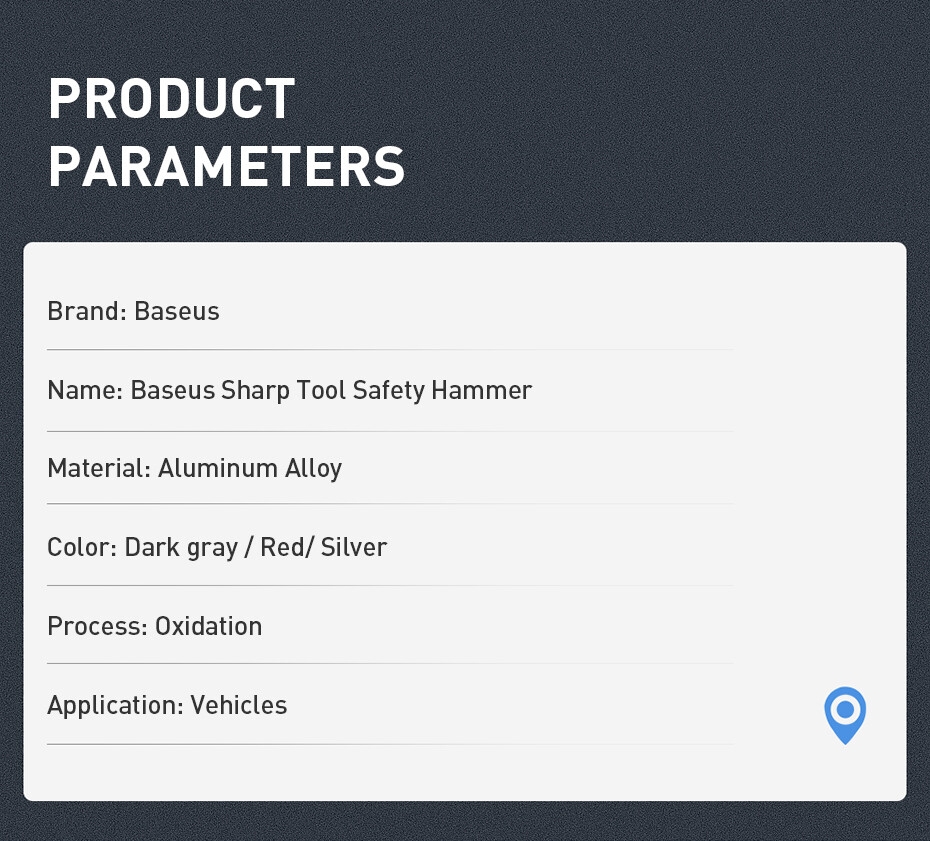Image resolution: width=930 pixels, height=841 pixels.
Task: Click the 'Material:' label text
Action: click(98, 468)
